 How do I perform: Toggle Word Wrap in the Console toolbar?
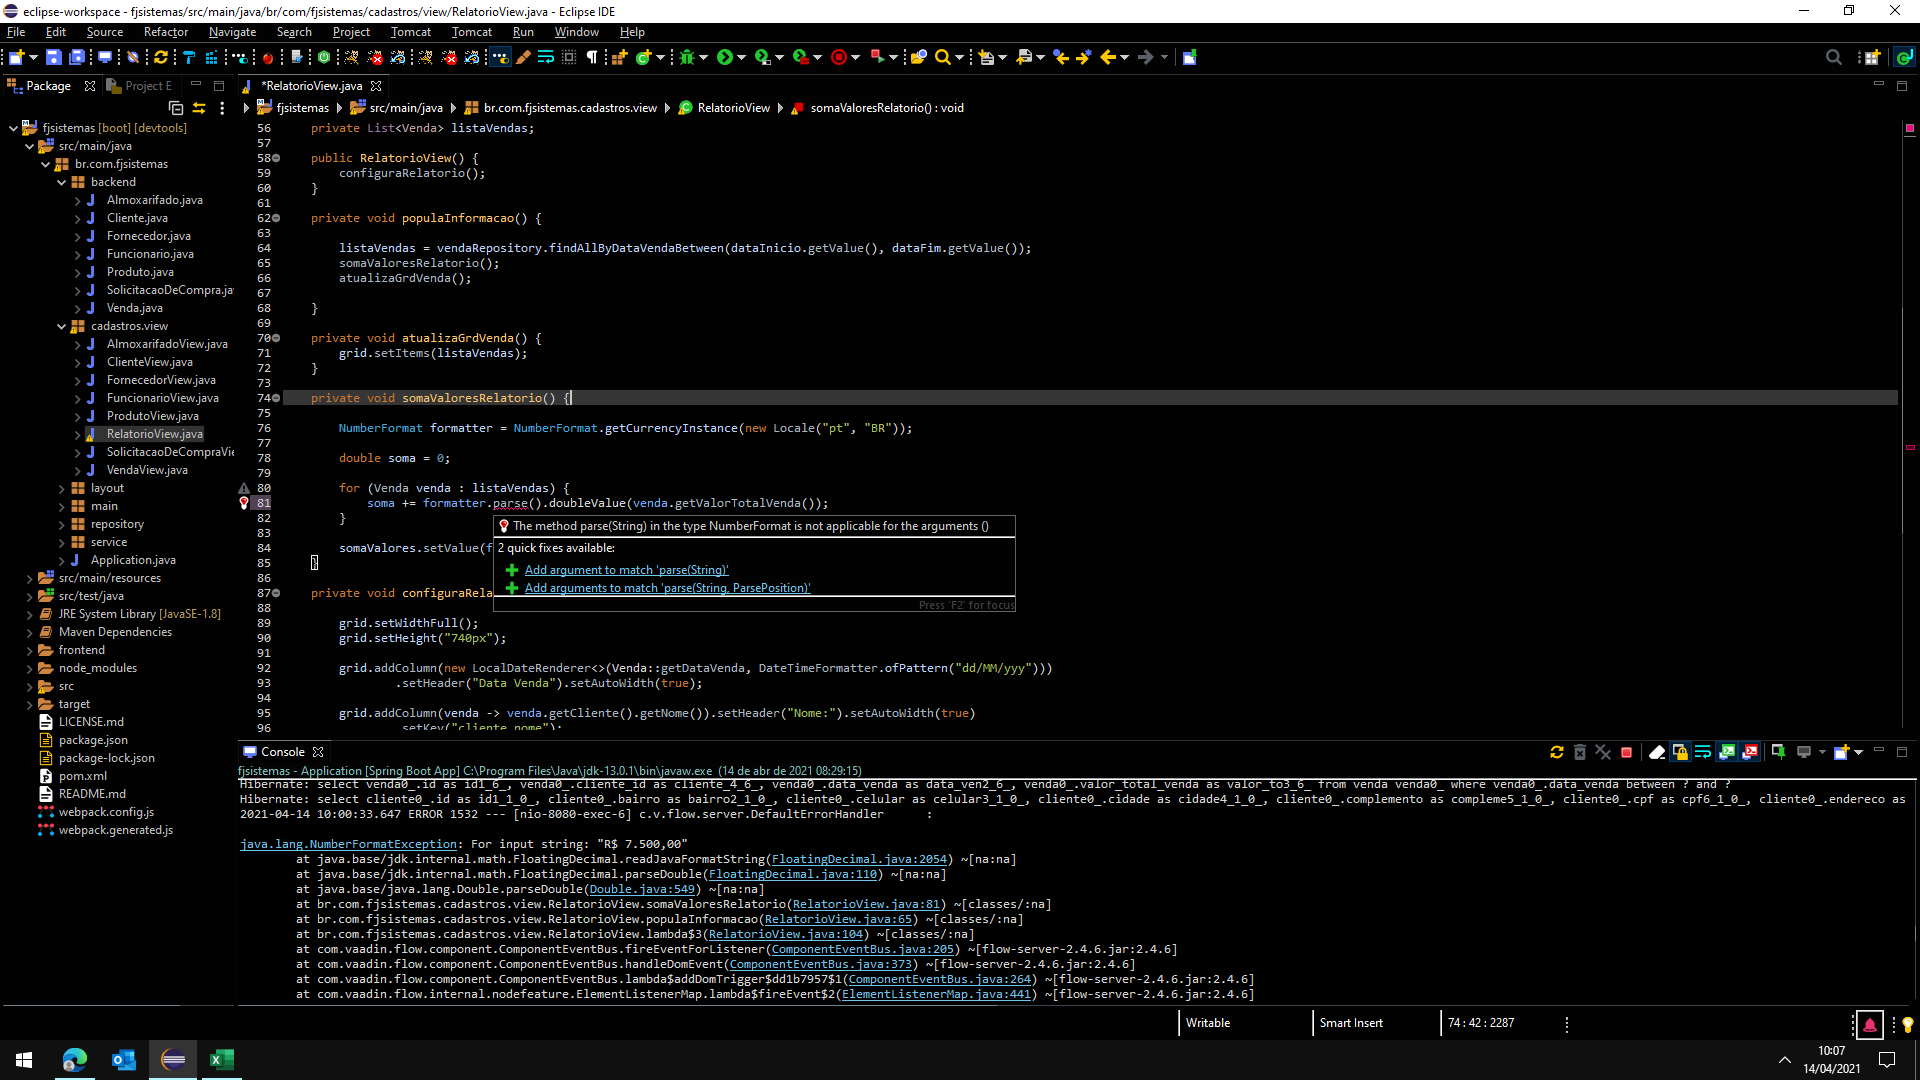tap(1703, 752)
